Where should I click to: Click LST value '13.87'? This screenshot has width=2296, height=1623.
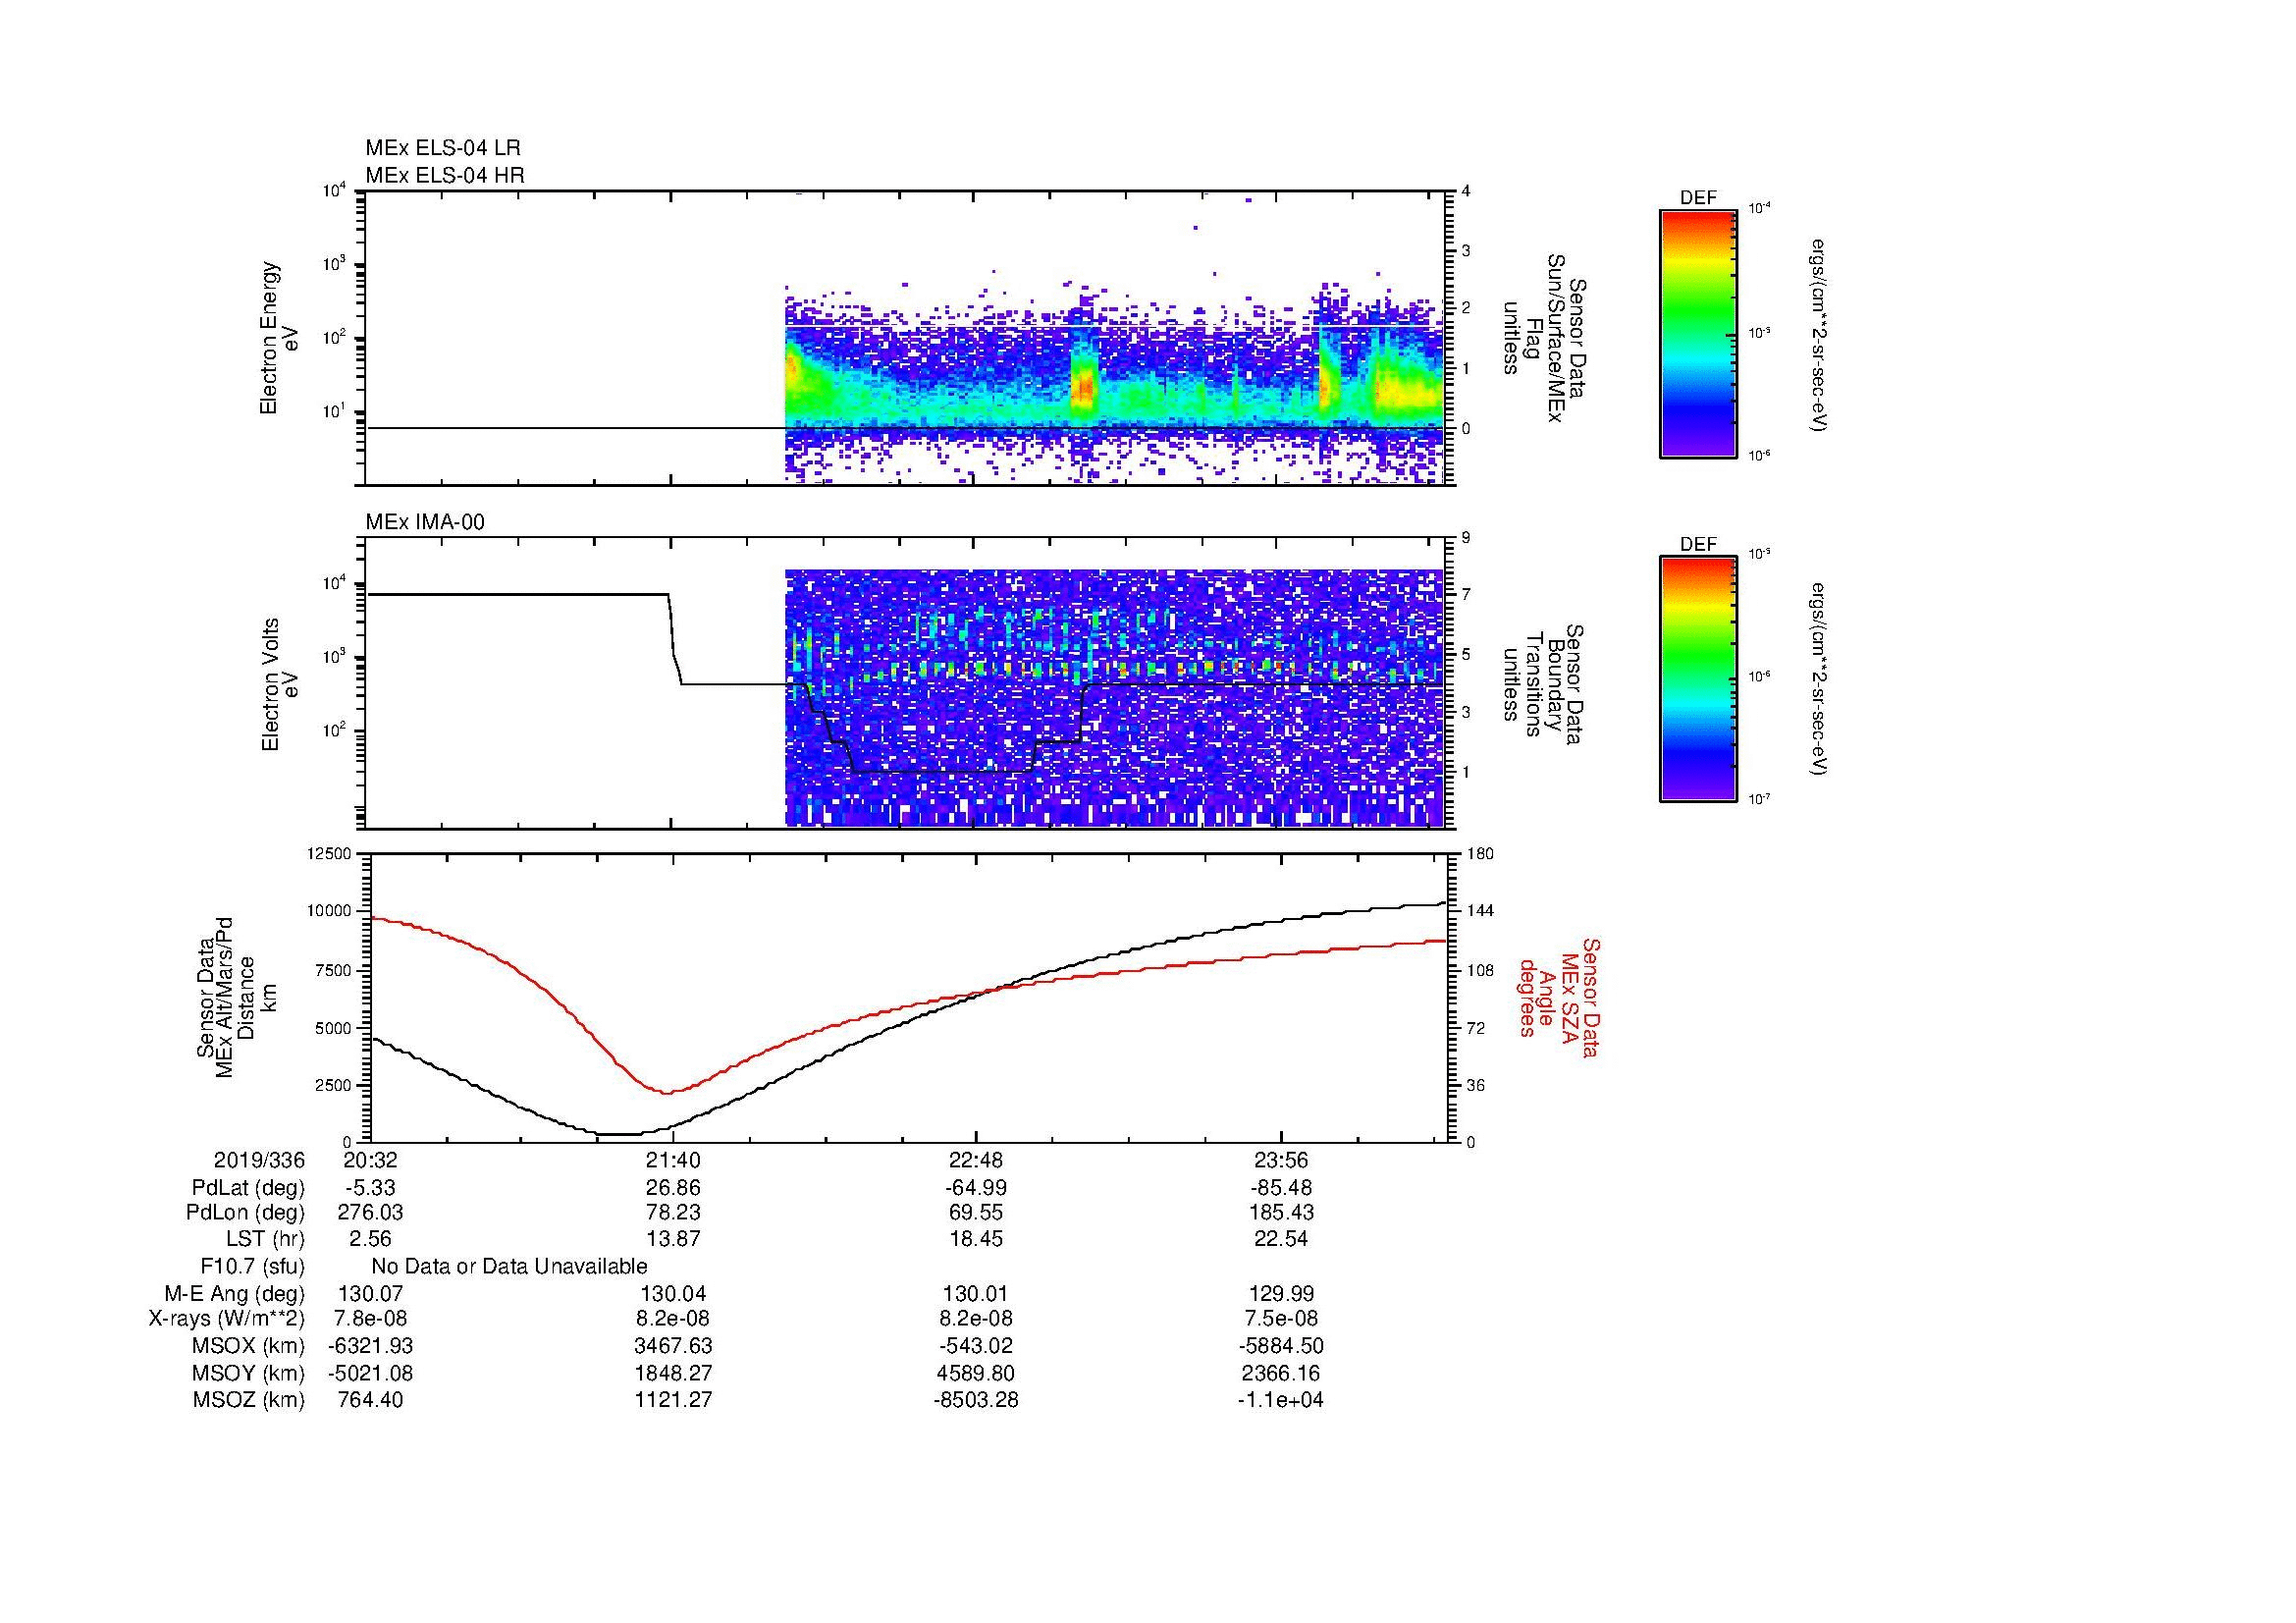[673, 1239]
